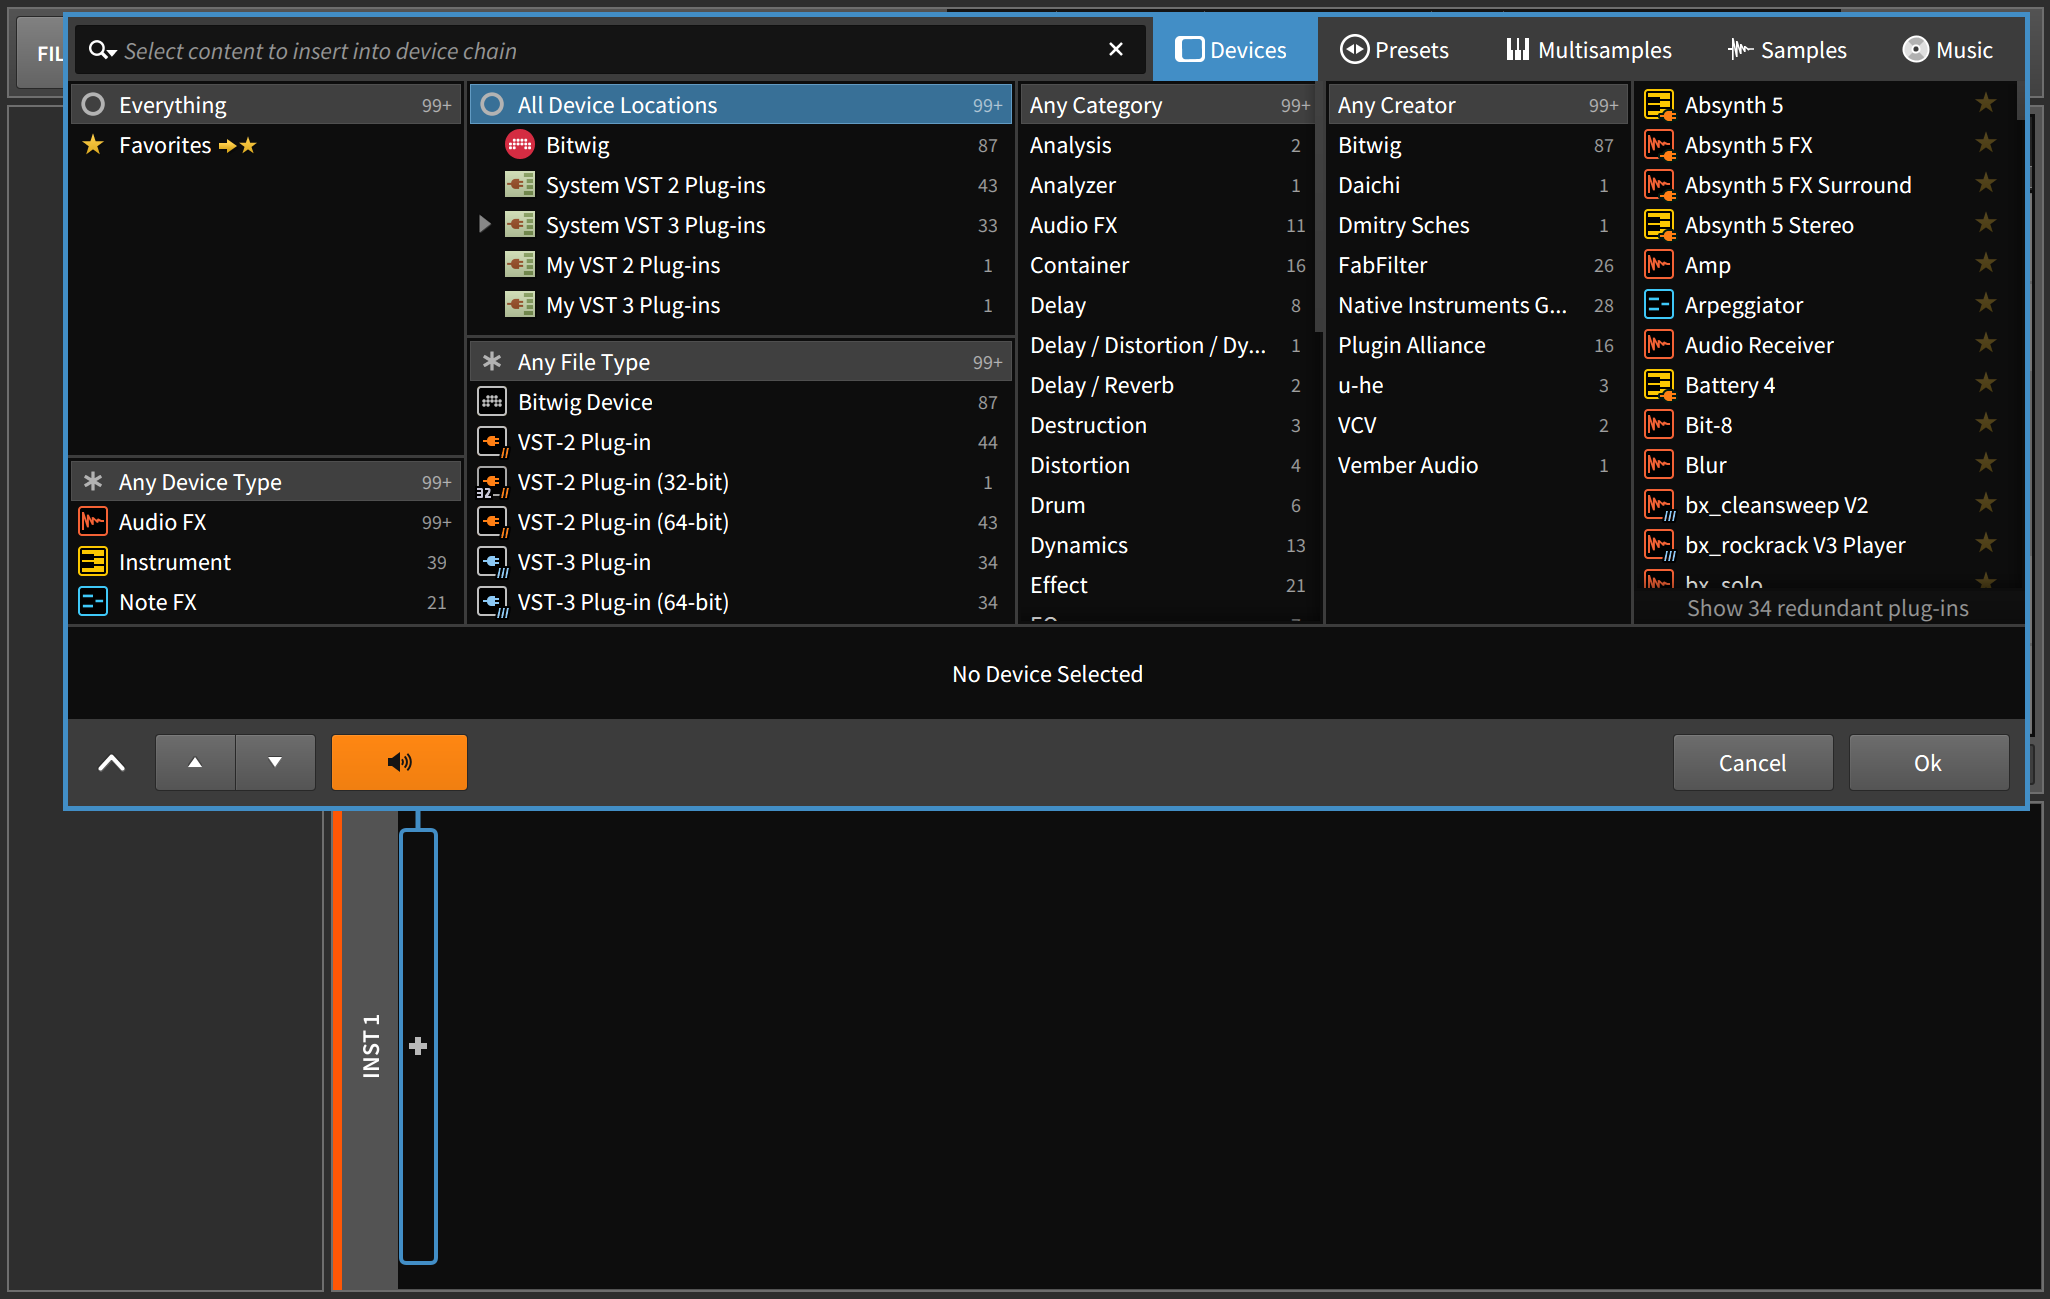The image size is (2050, 1299).
Task: Expand the System VST 3 Plug-ins folder
Action: click(x=485, y=224)
